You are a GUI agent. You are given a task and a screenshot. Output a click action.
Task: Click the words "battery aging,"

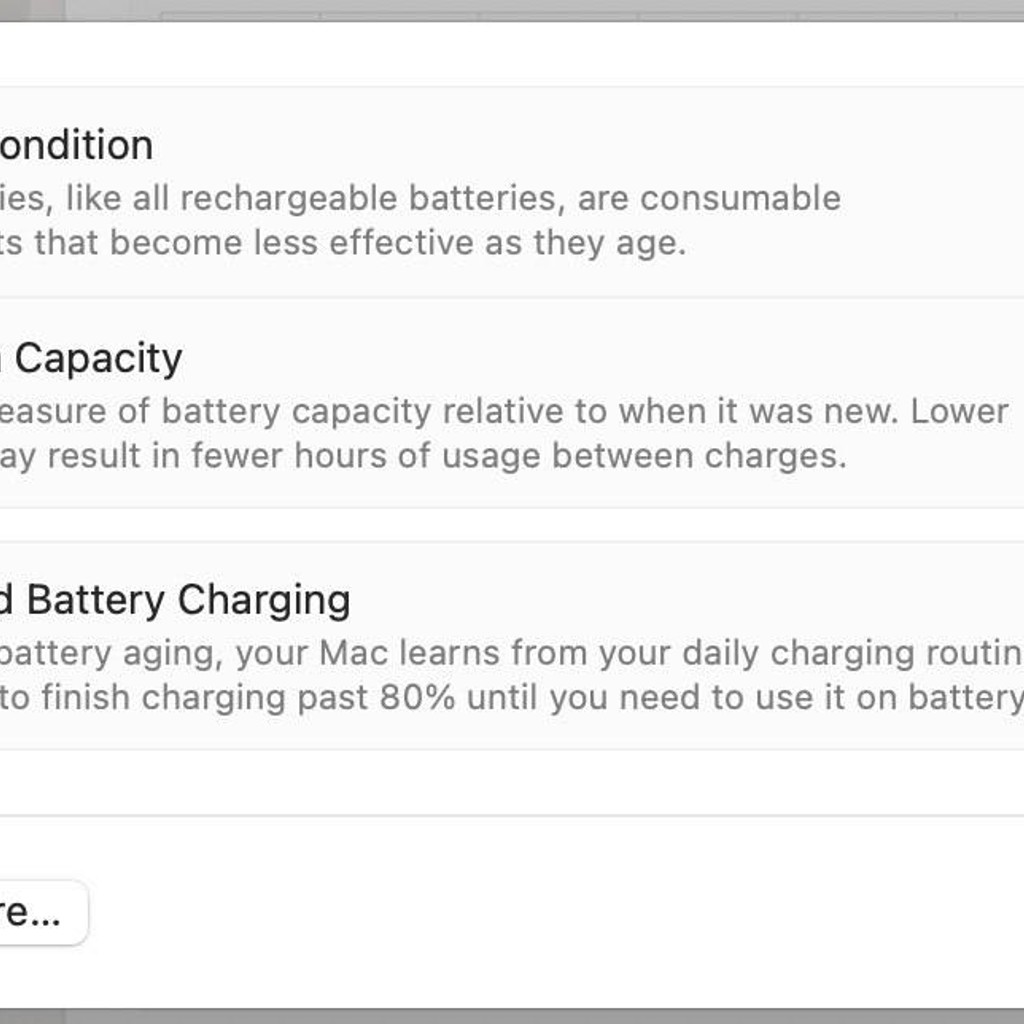tap(112, 654)
